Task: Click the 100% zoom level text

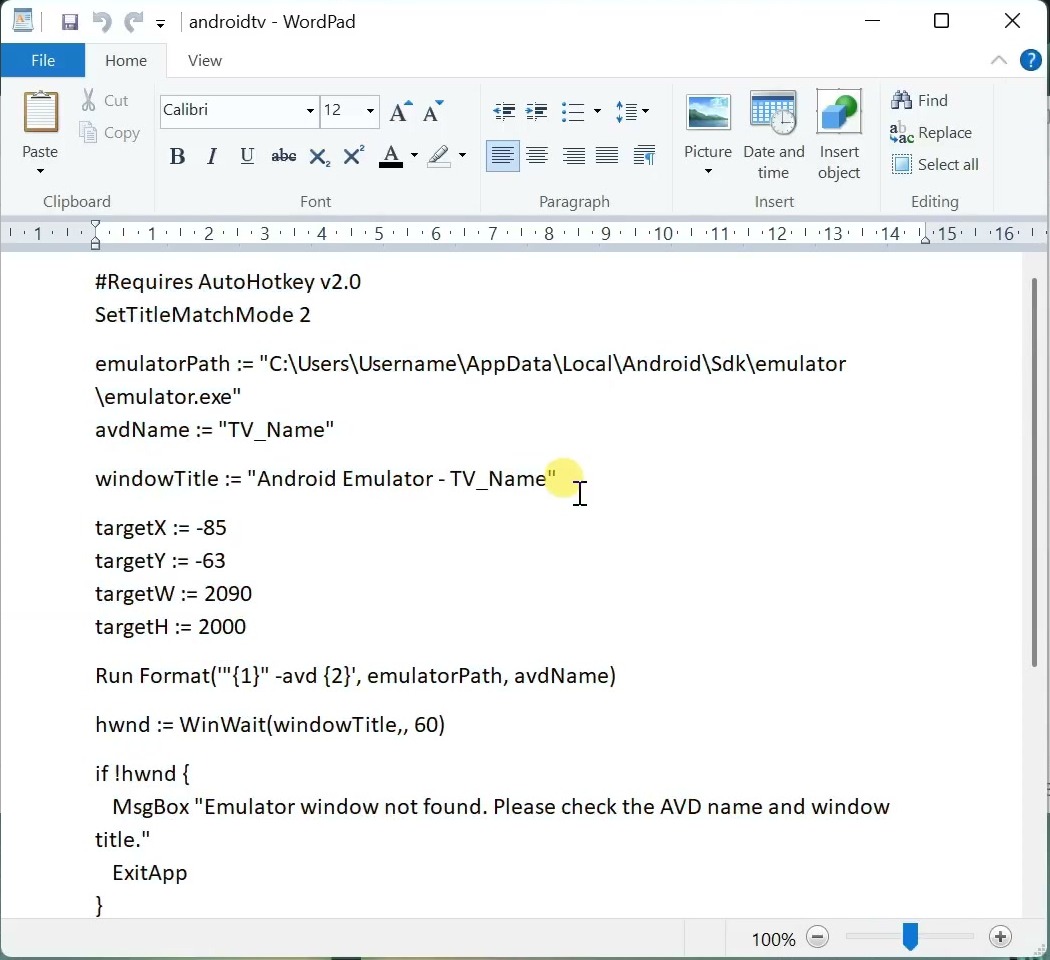Action: (x=773, y=939)
